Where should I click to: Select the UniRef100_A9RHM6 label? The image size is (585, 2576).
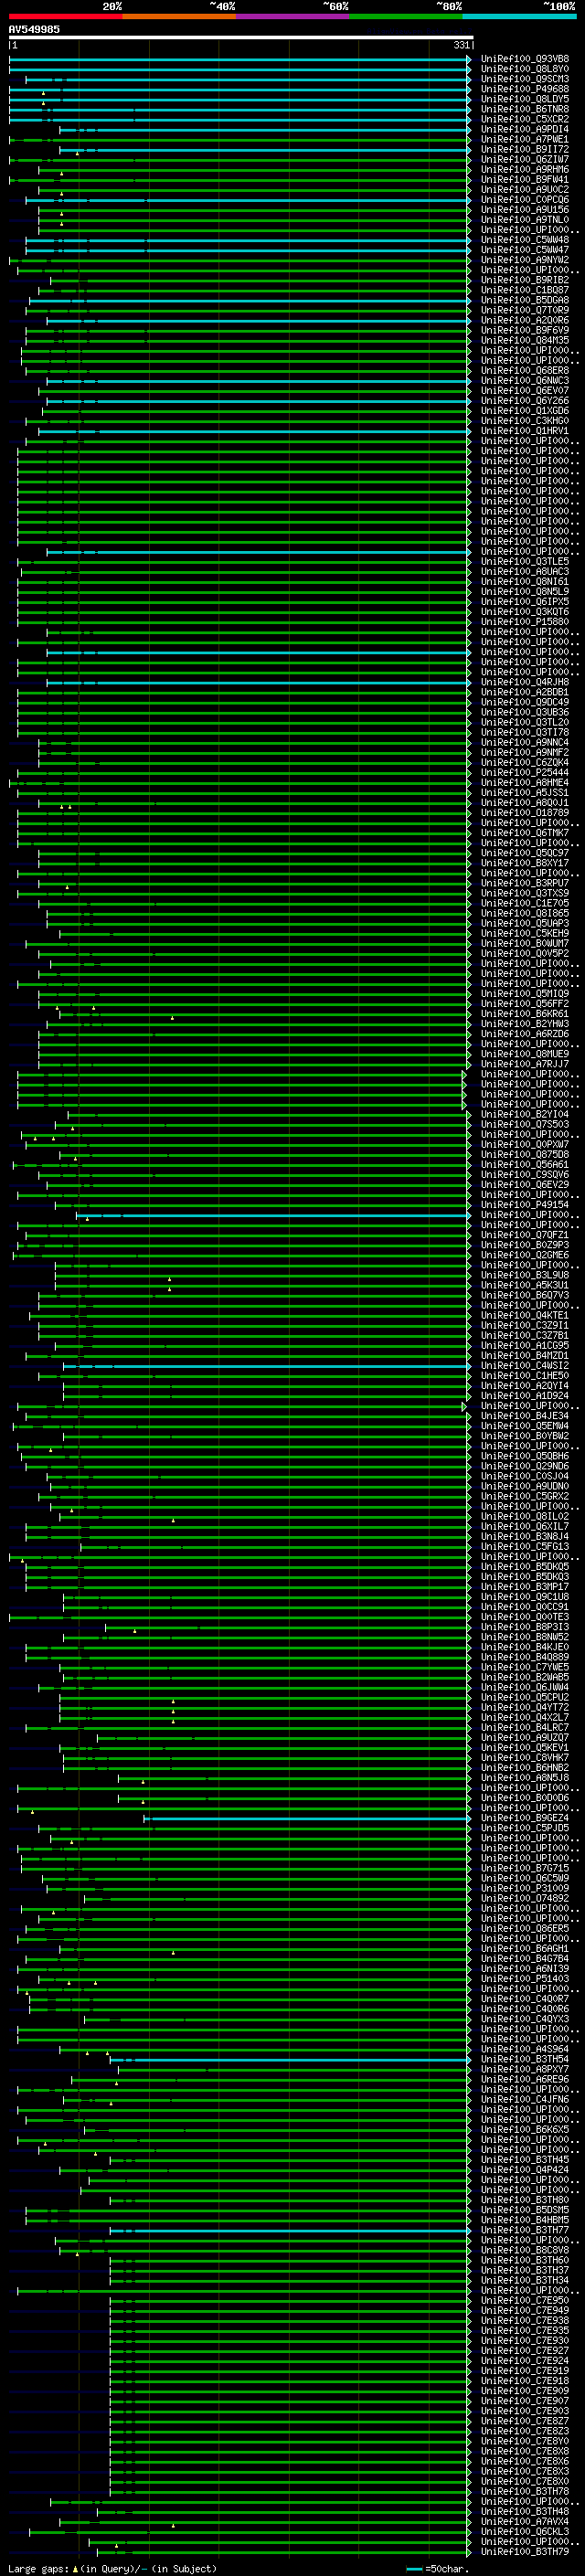pyautogui.click(x=525, y=169)
